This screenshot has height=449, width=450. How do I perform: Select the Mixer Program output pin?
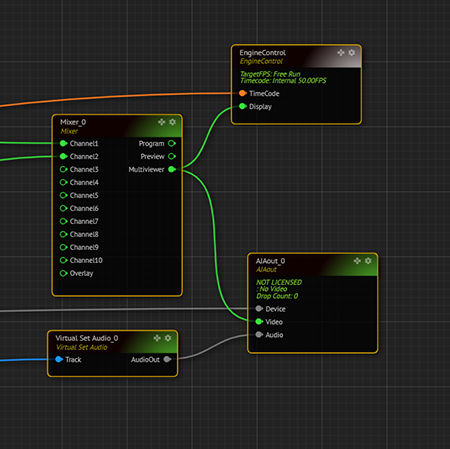[x=172, y=143]
